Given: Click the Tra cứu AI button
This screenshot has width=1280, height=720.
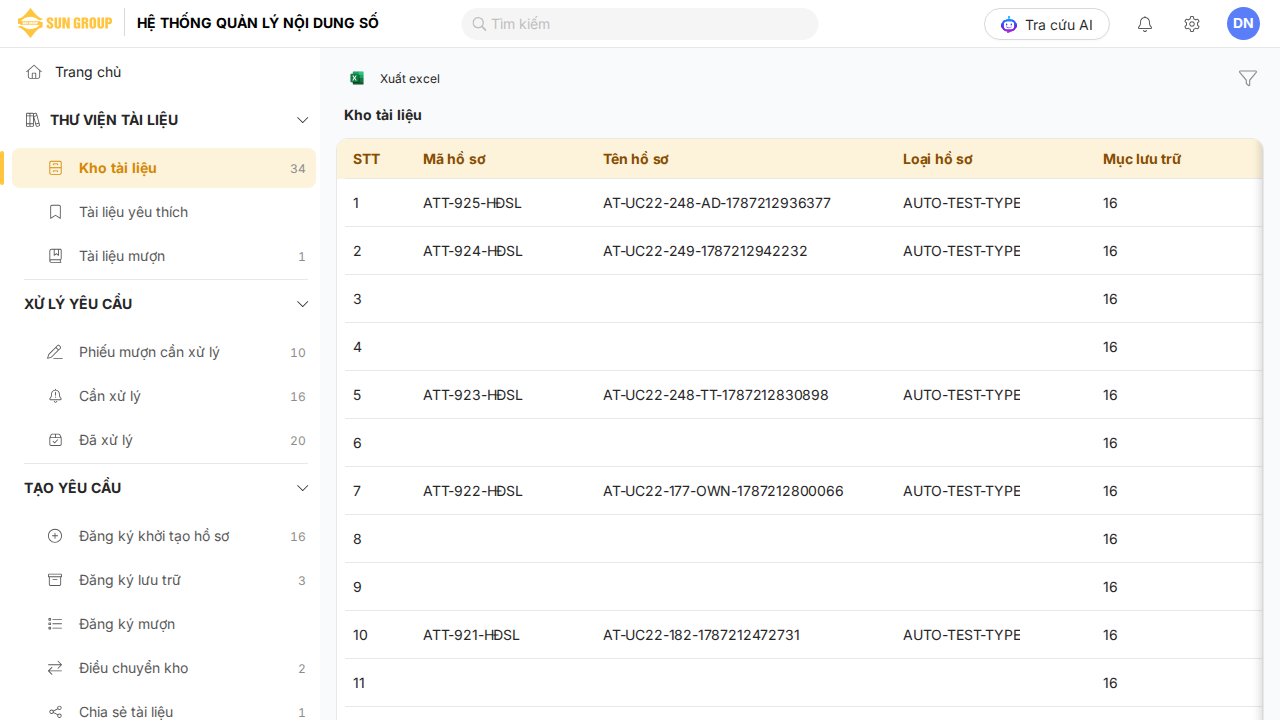Looking at the screenshot, I should point(1046,24).
